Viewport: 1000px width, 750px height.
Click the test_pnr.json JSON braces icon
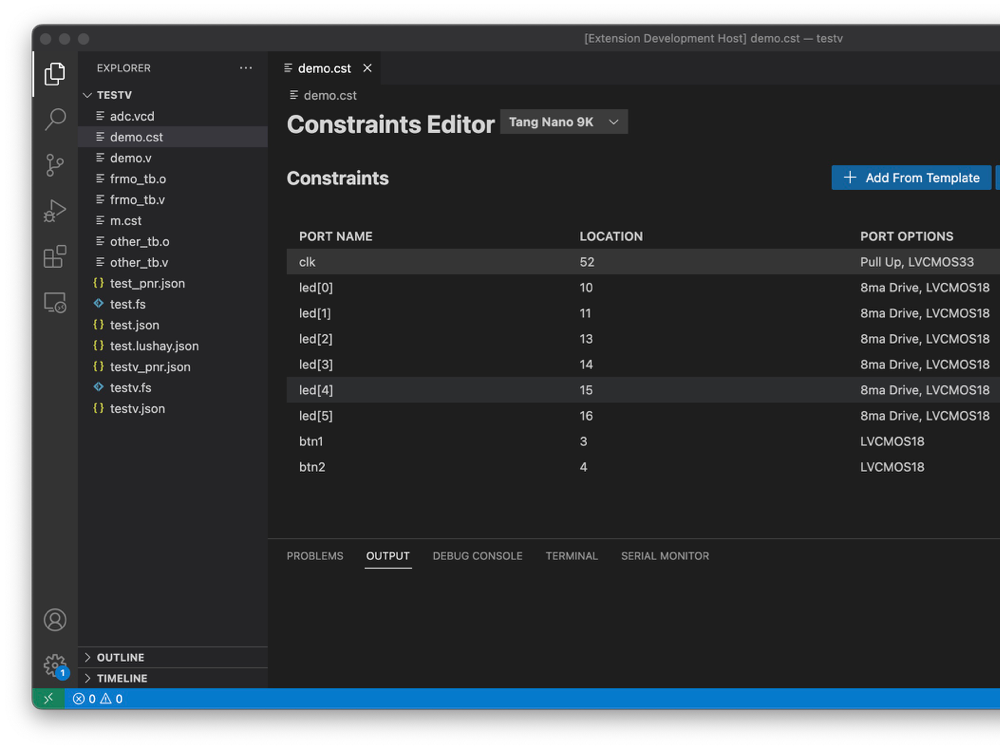point(98,283)
